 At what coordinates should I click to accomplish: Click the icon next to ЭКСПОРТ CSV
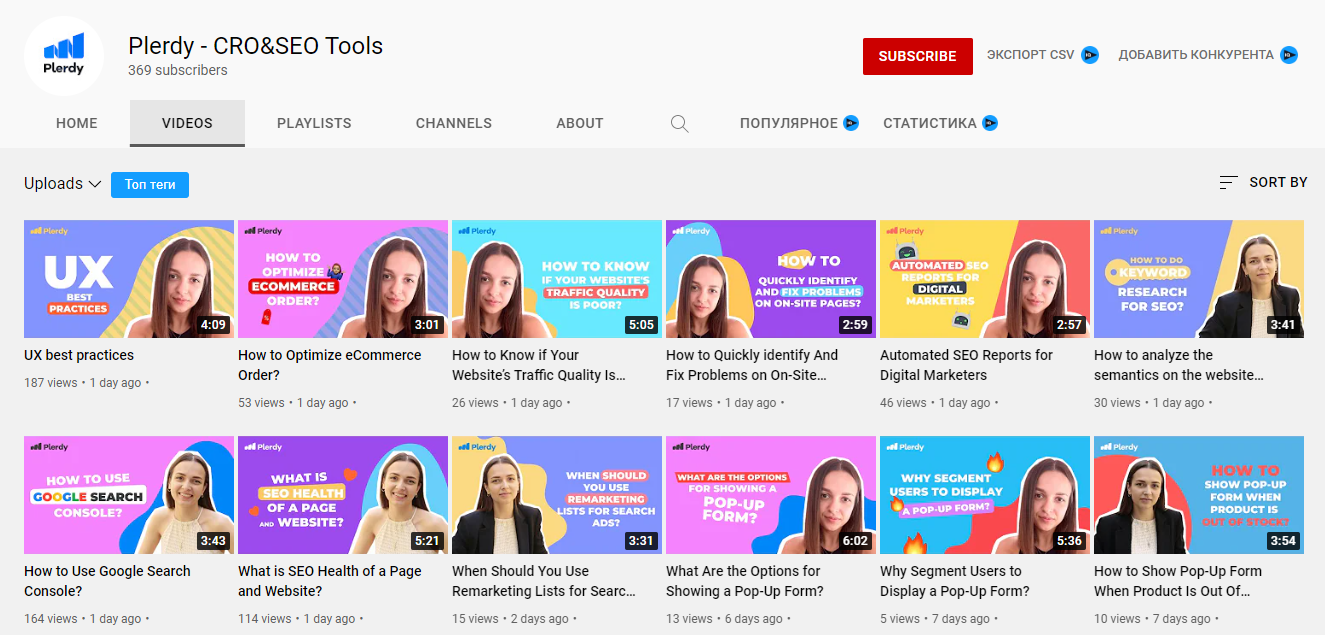[x=1090, y=55]
